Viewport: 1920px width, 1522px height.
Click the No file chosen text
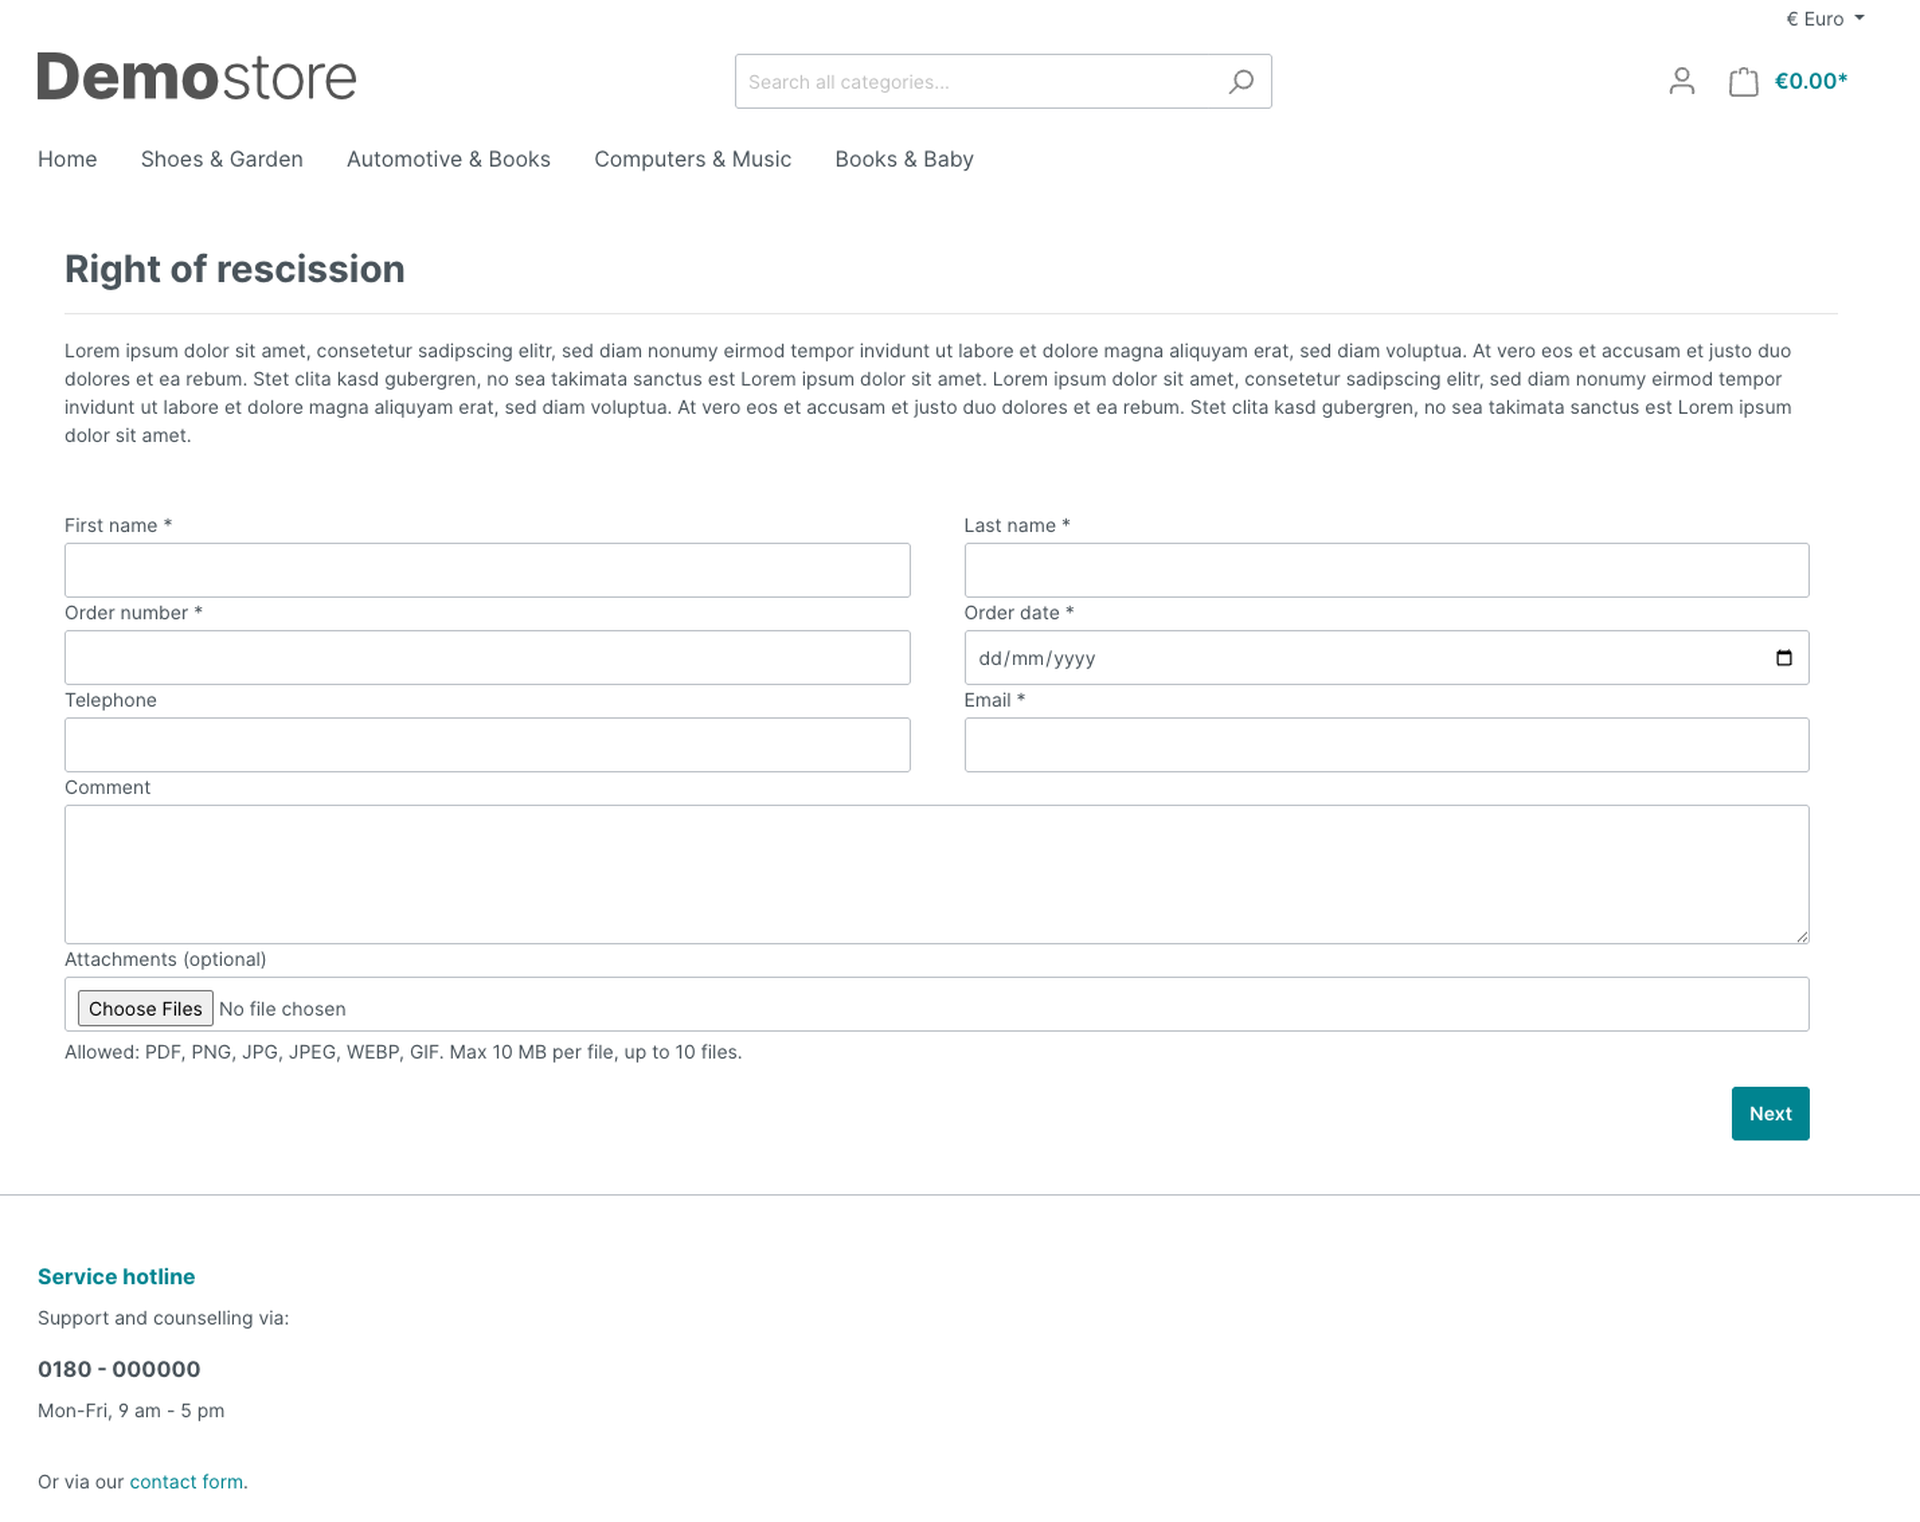point(282,1009)
